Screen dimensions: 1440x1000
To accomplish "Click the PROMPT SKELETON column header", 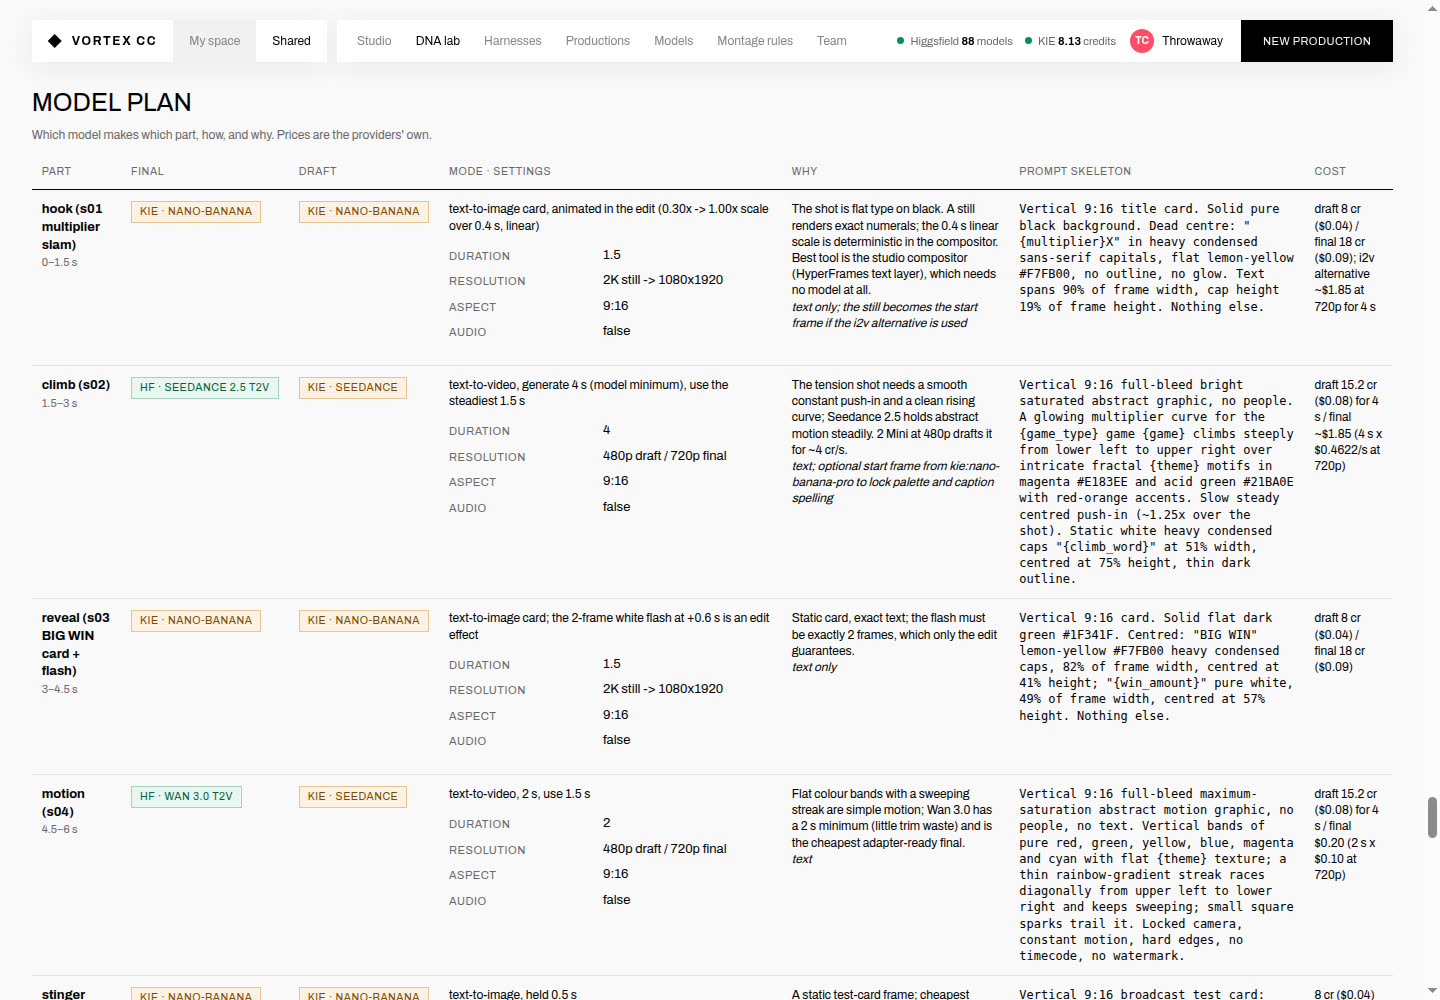I will [x=1075, y=171].
